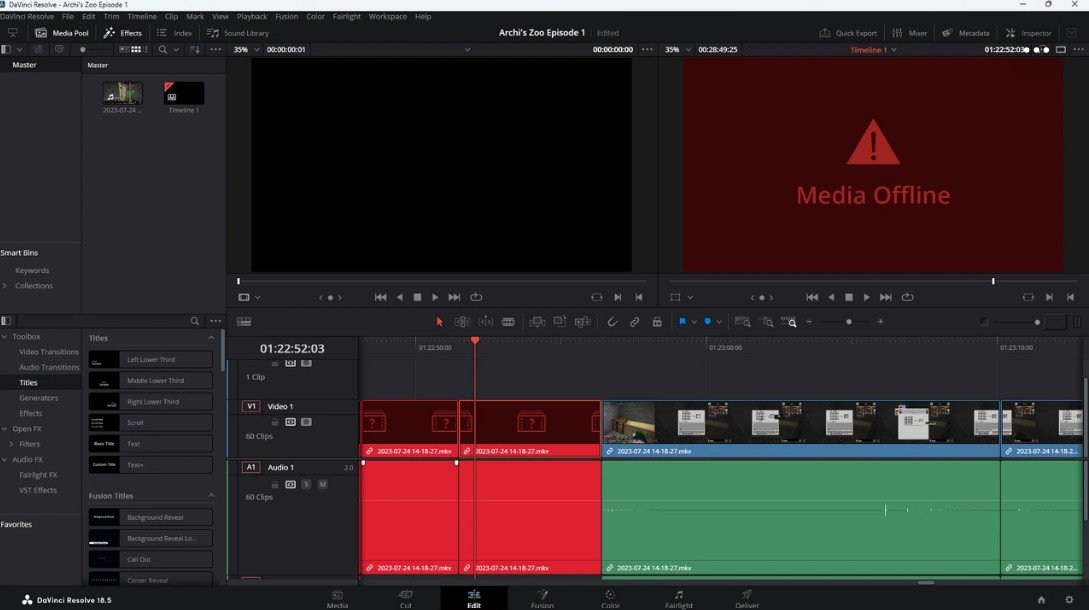This screenshot has width=1089, height=610.
Task: Open the Workspace menu
Action: tap(387, 16)
